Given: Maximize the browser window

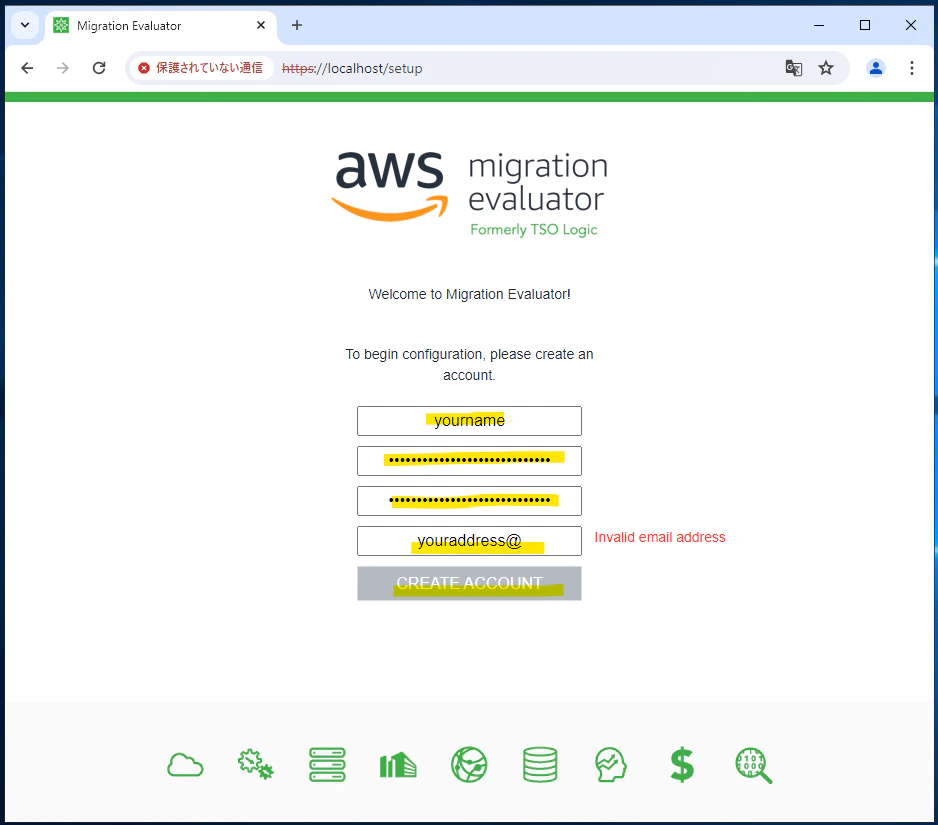Looking at the screenshot, I should pyautogui.click(x=865, y=25).
